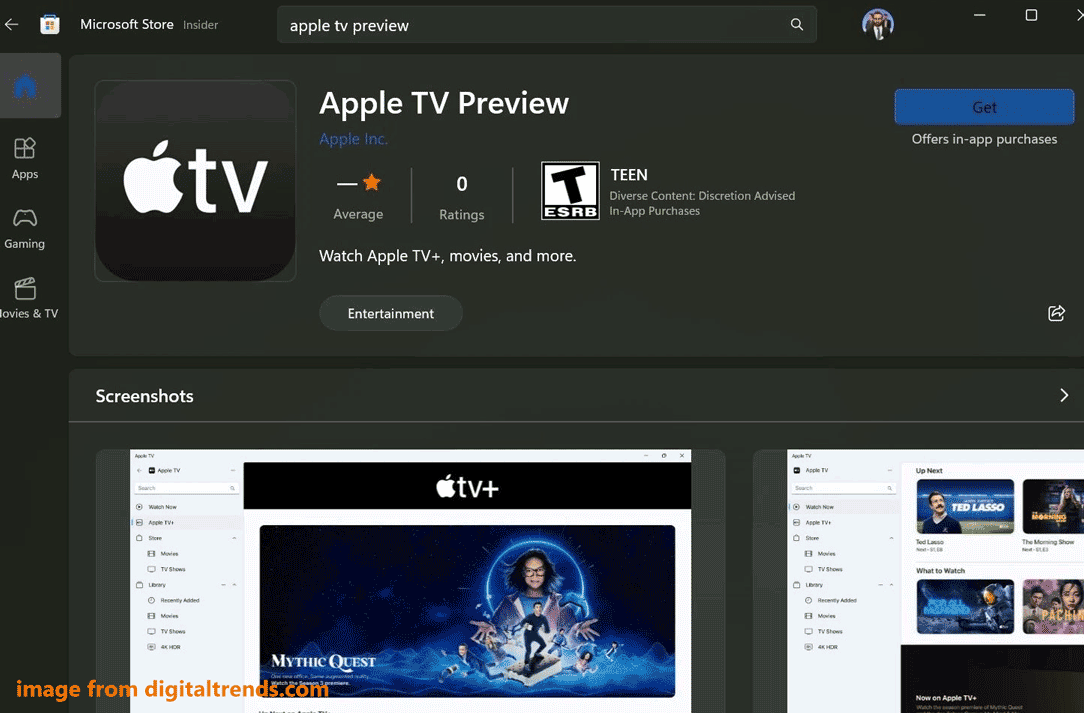Image resolution: width=1084 pixels, height=713 pixels.
Task: Open the Apple Inc. publisher link
Action: pos(353,139)
